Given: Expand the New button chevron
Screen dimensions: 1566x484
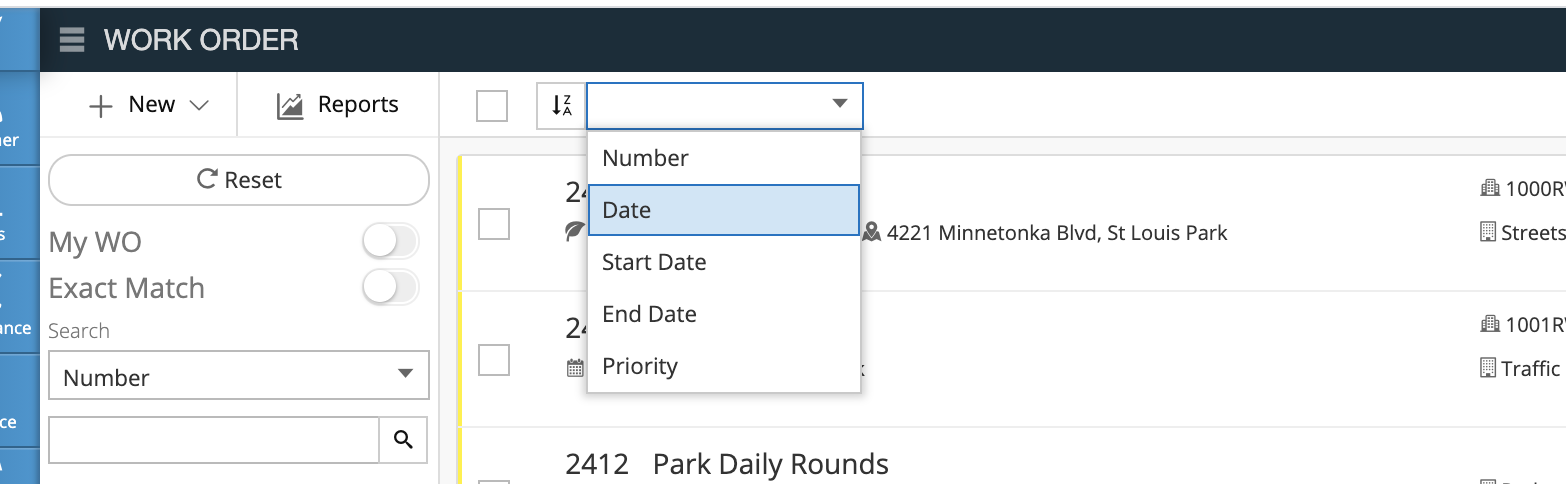Looking at the screenshot, I should click(x=198, y=105).
